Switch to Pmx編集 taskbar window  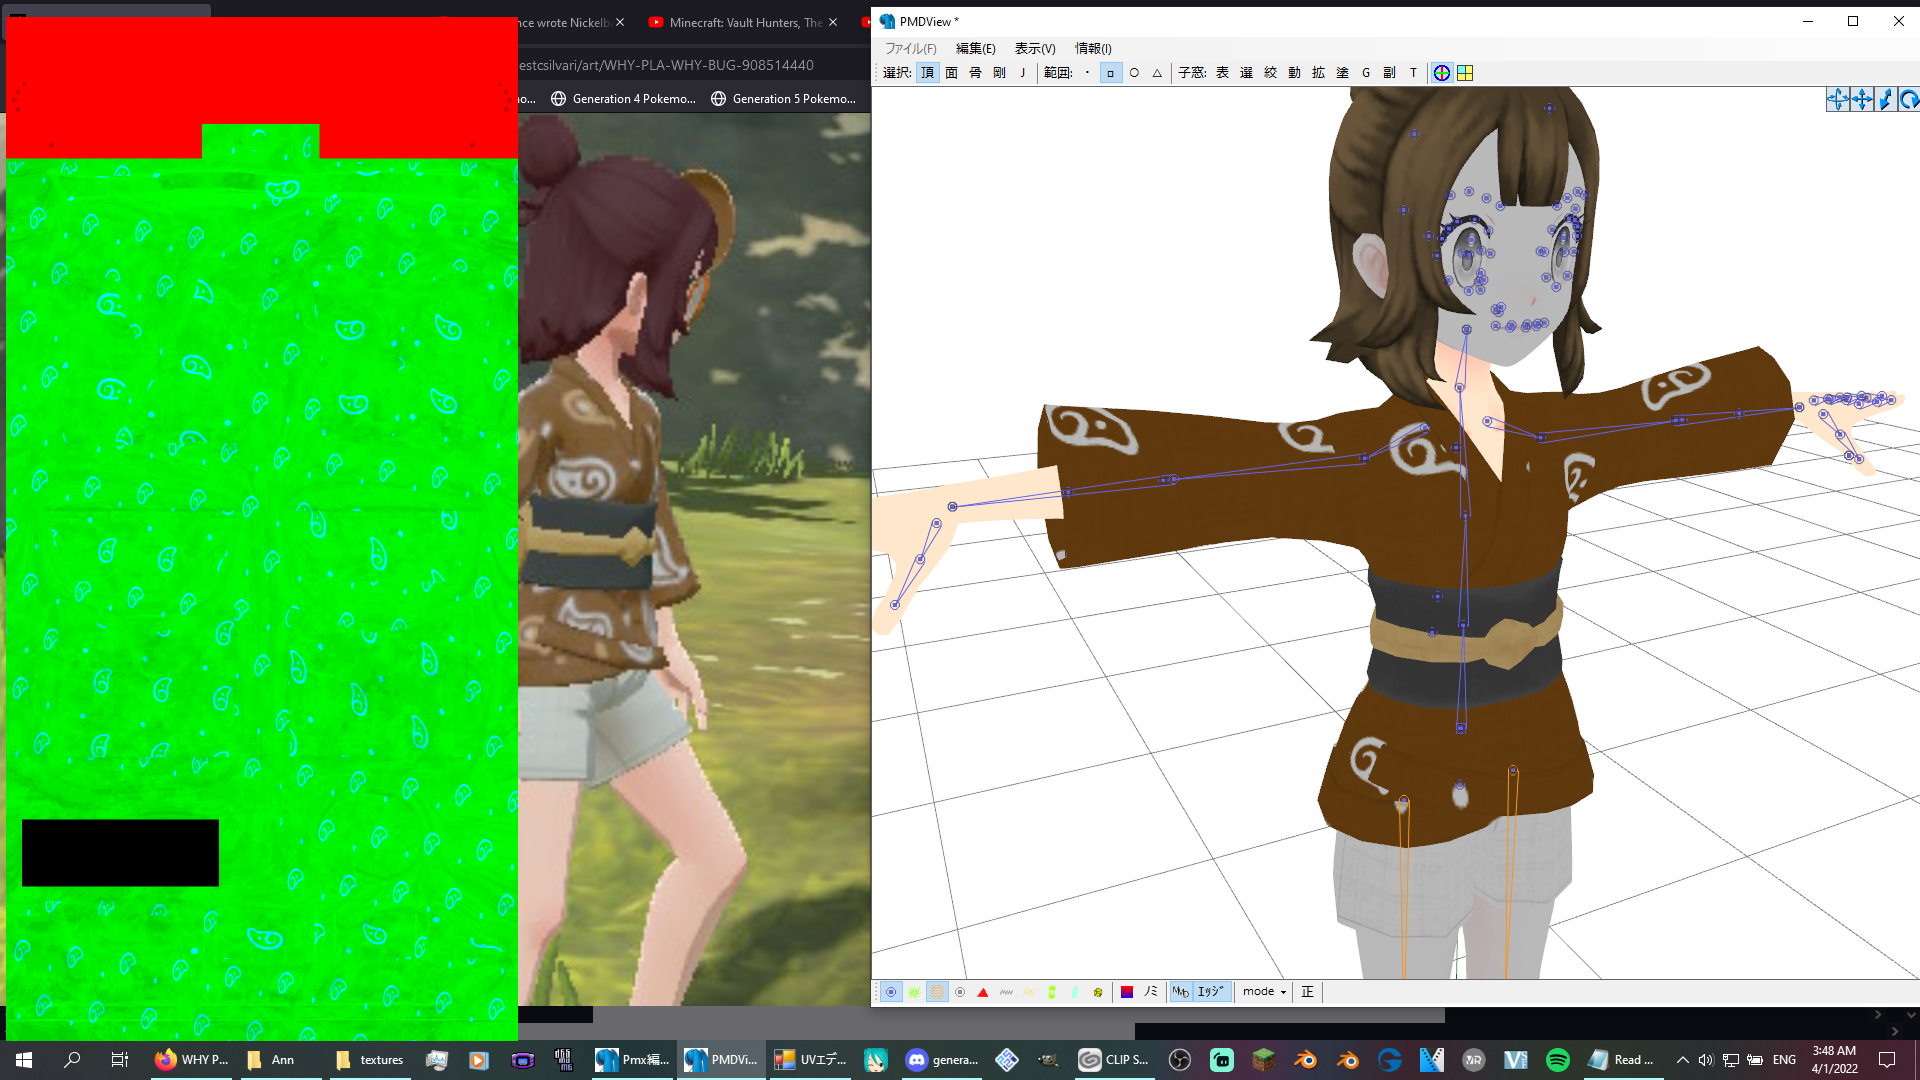click(632, 1060)
